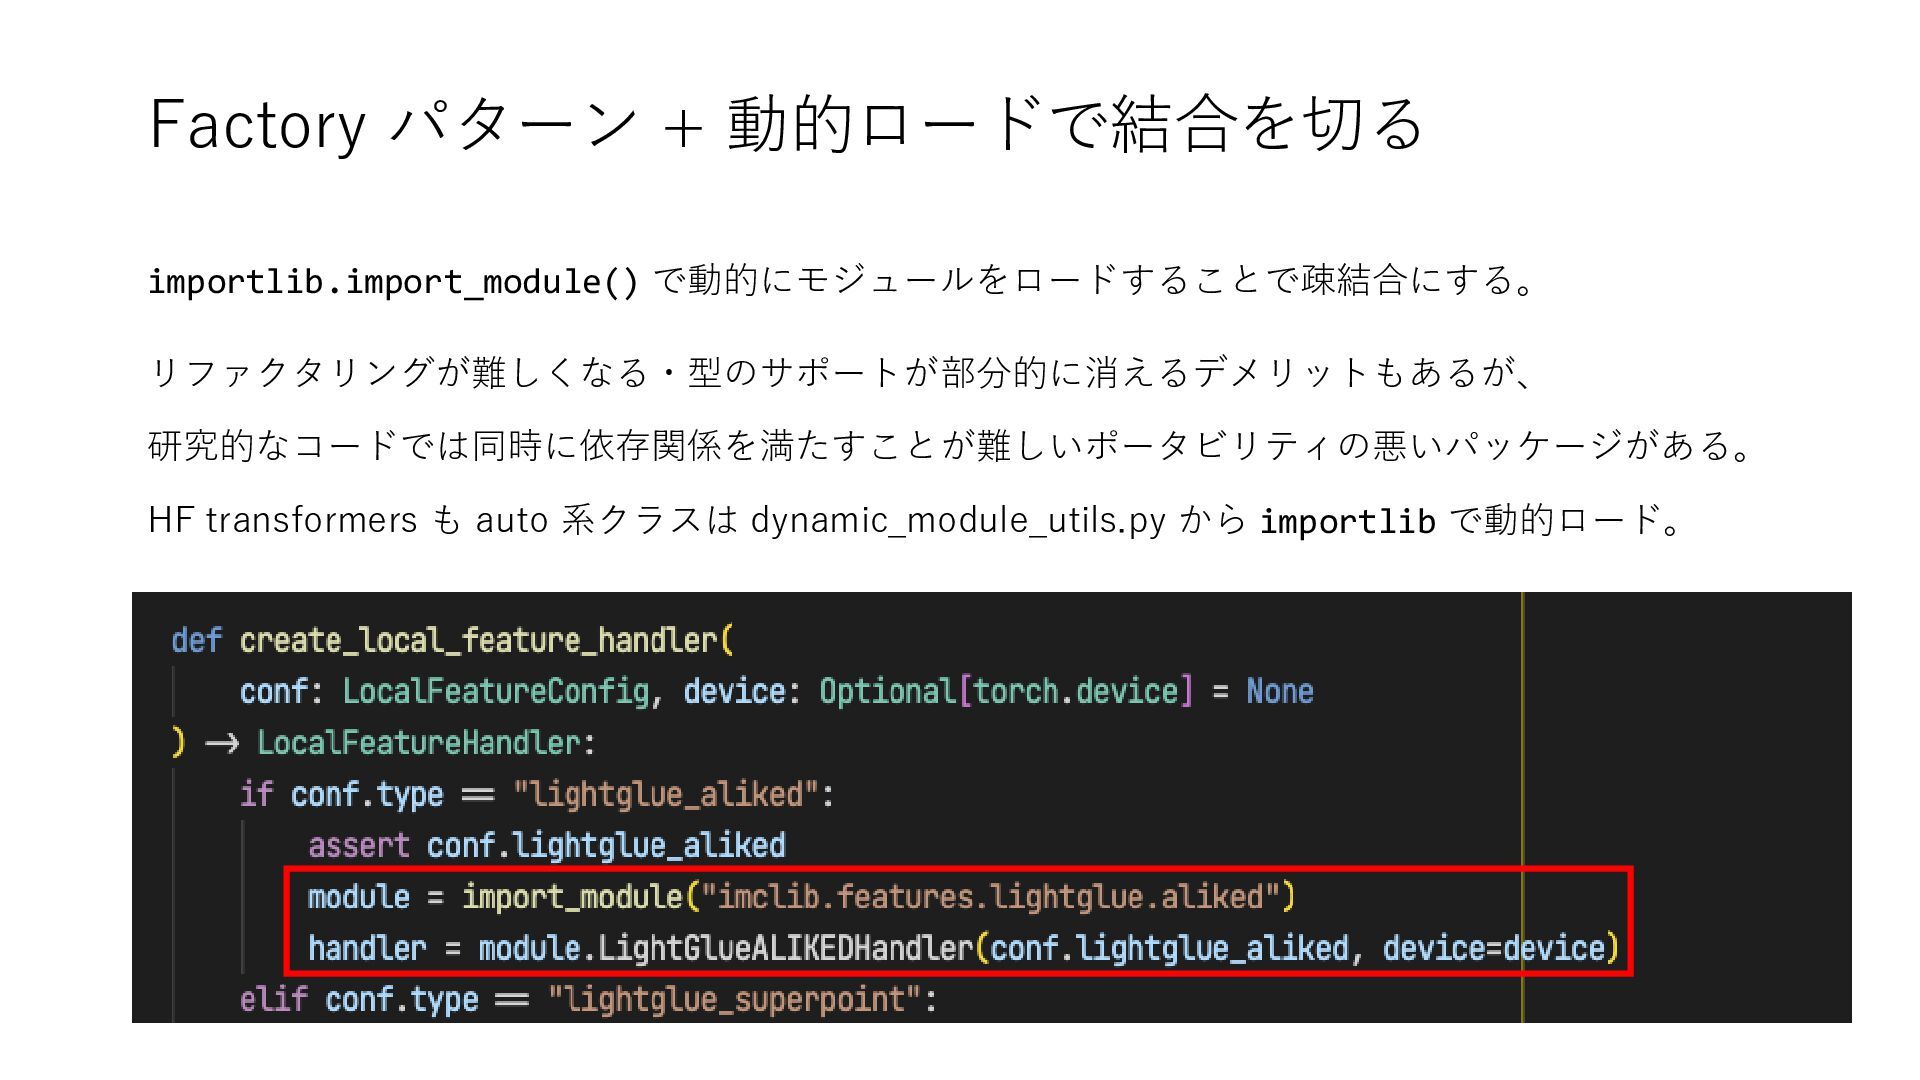Click the bold 'importlib' word in HF line
Screen dimensions: 1920x1080
(1347, 521)
